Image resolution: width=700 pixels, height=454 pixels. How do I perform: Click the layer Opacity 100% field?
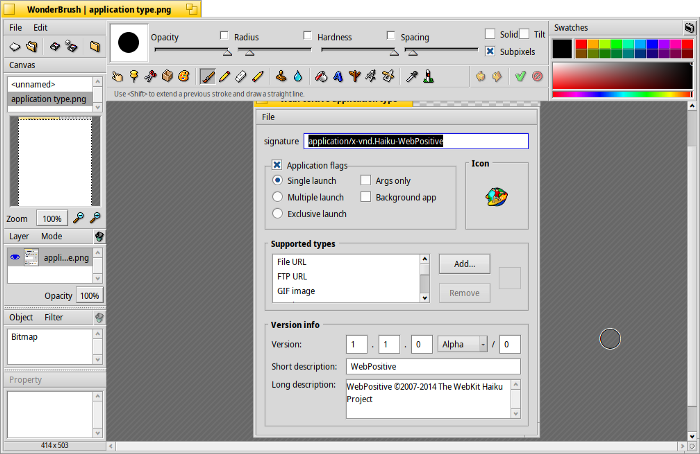89,296
